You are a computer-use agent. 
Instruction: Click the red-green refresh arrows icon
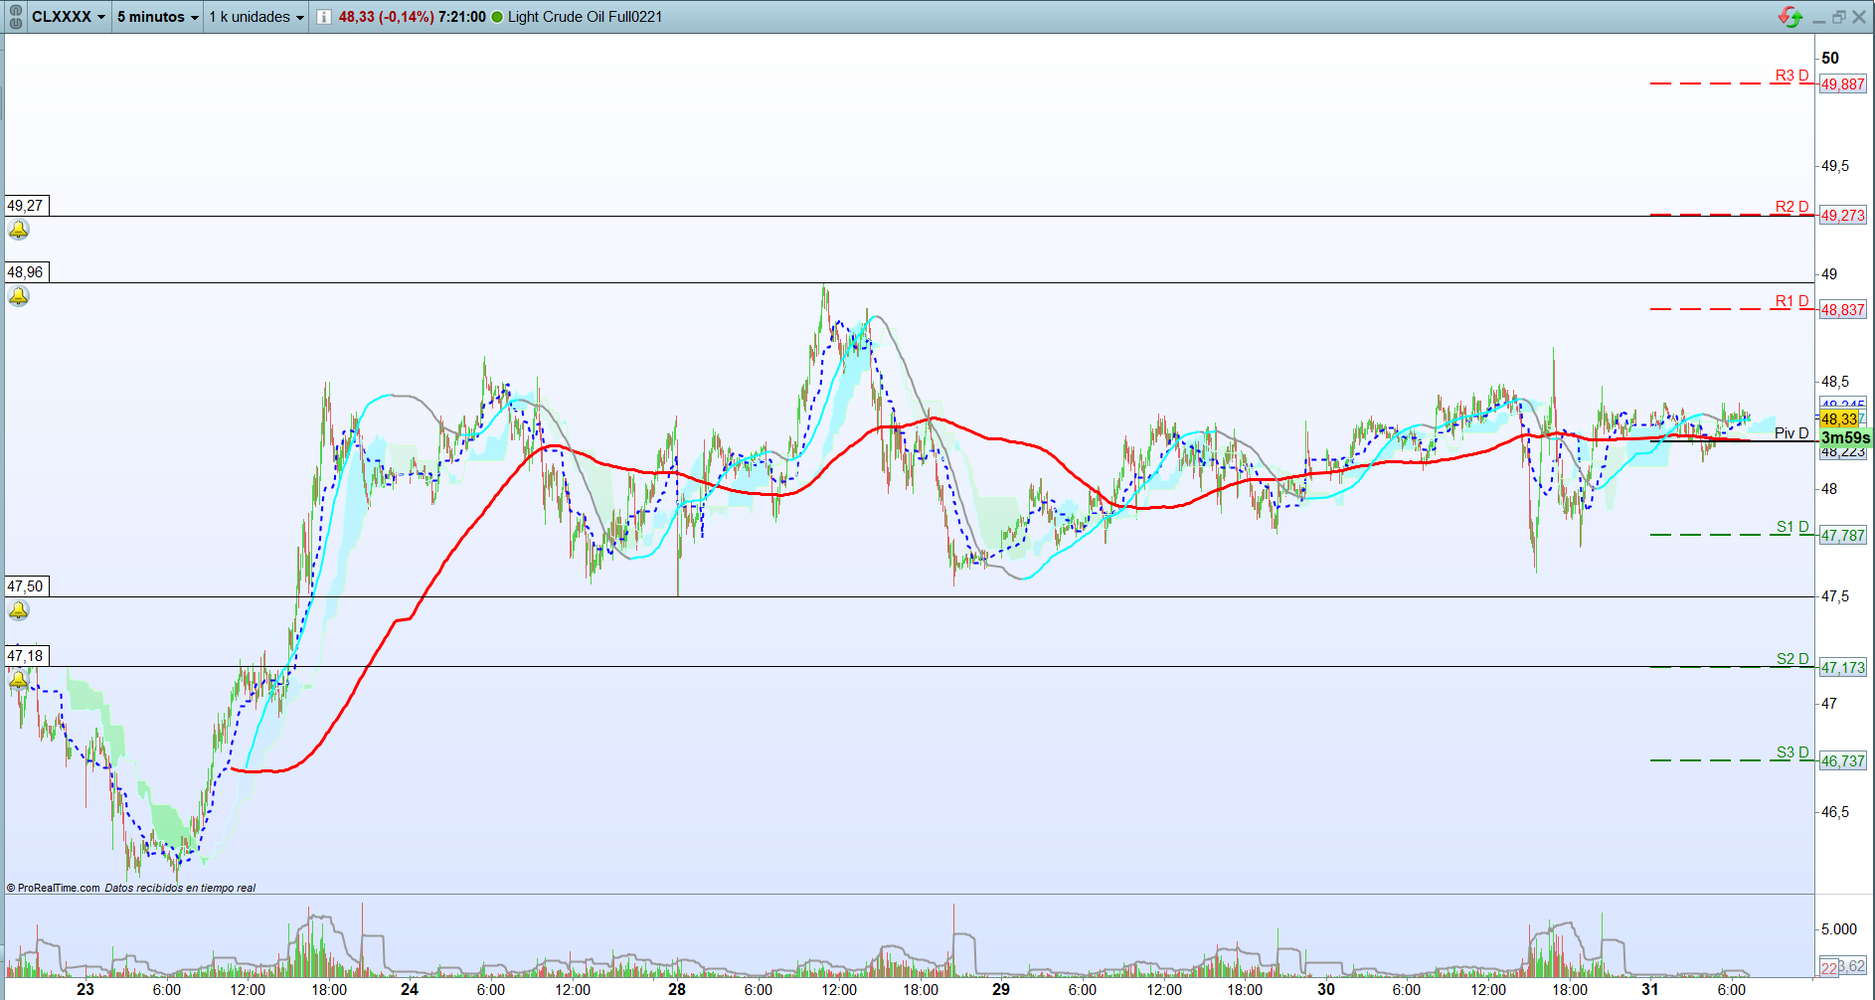tap(1789, 17)
